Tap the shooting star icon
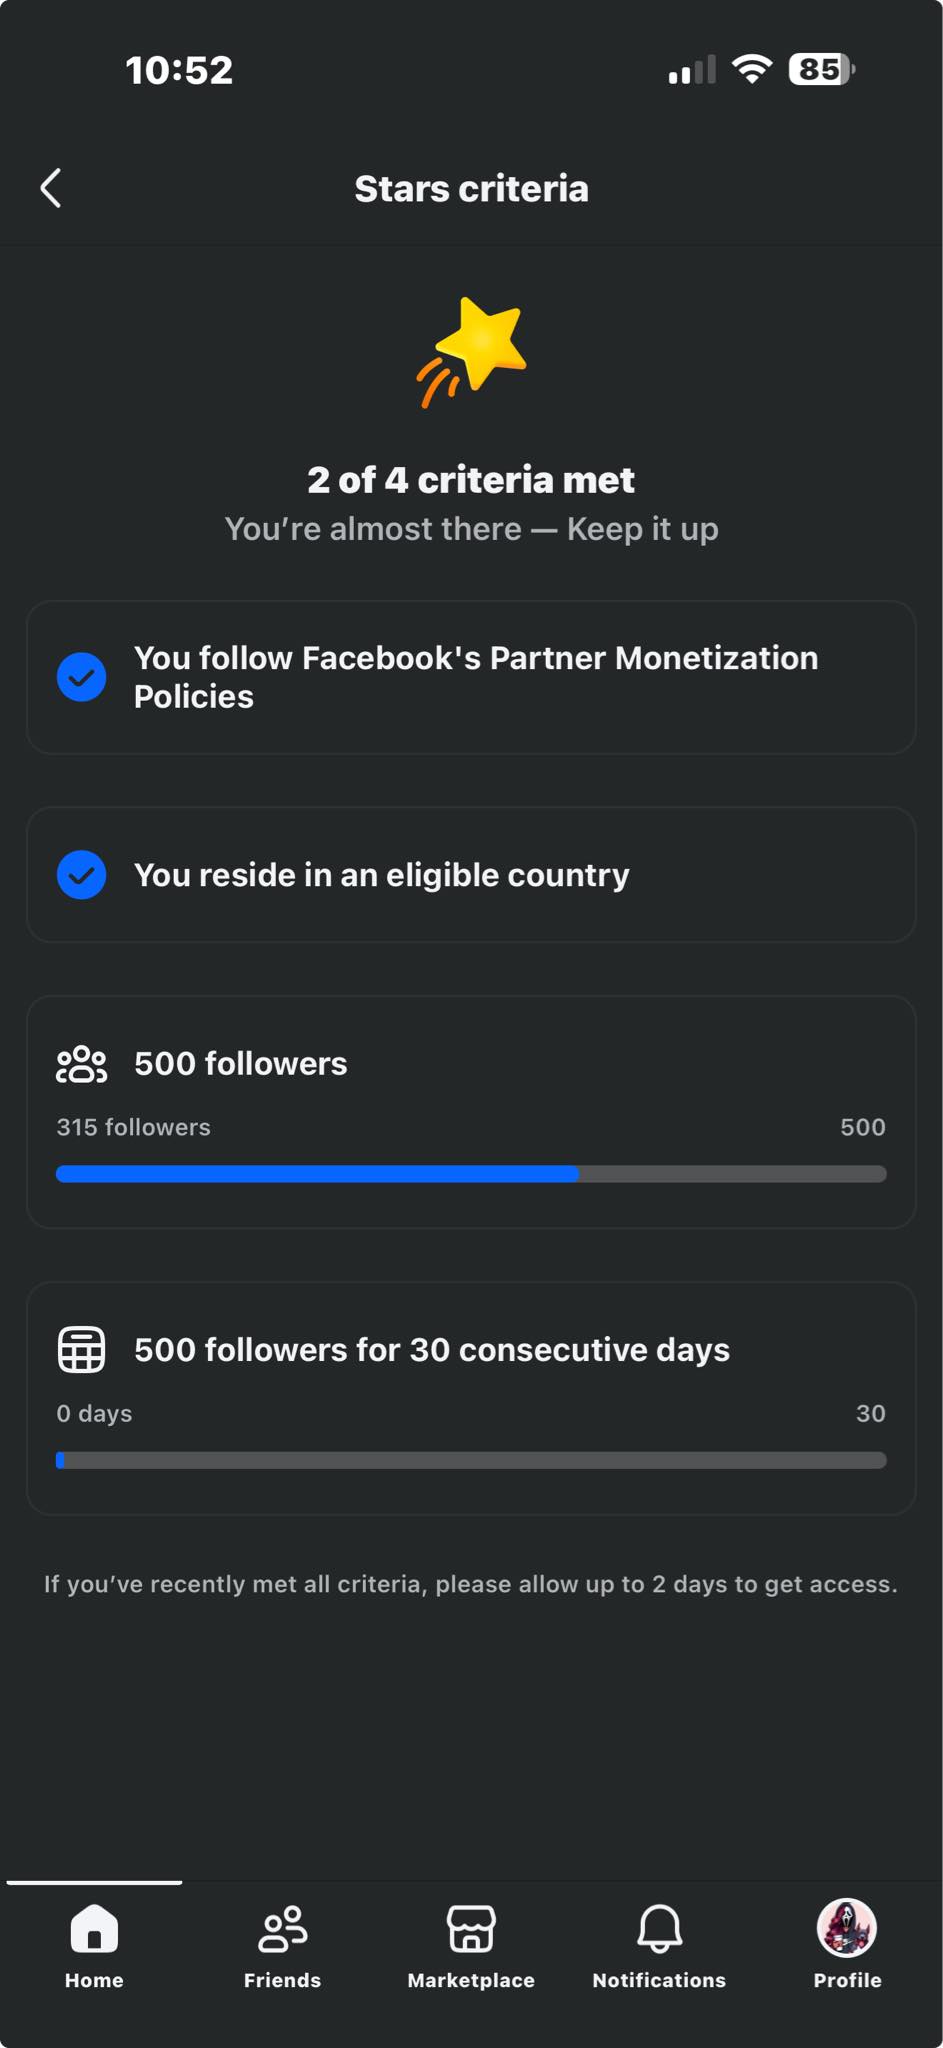This screenshot has height=2048, width=943. [x=472, y=352]
